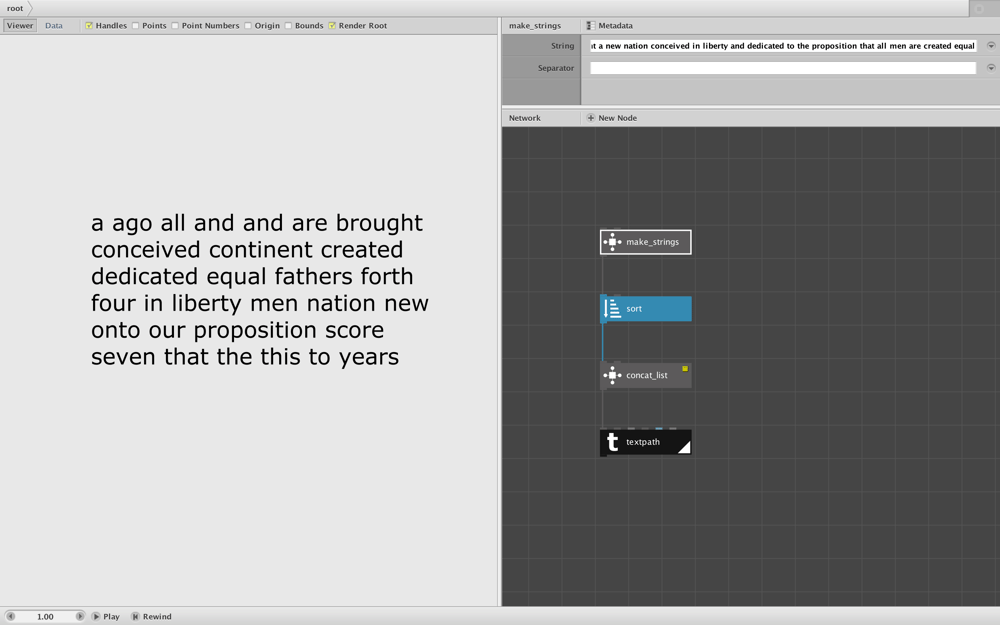This screenshot has height=625, width=1000.
Task: Click the root breadcrumb
Action: (15, 8)
